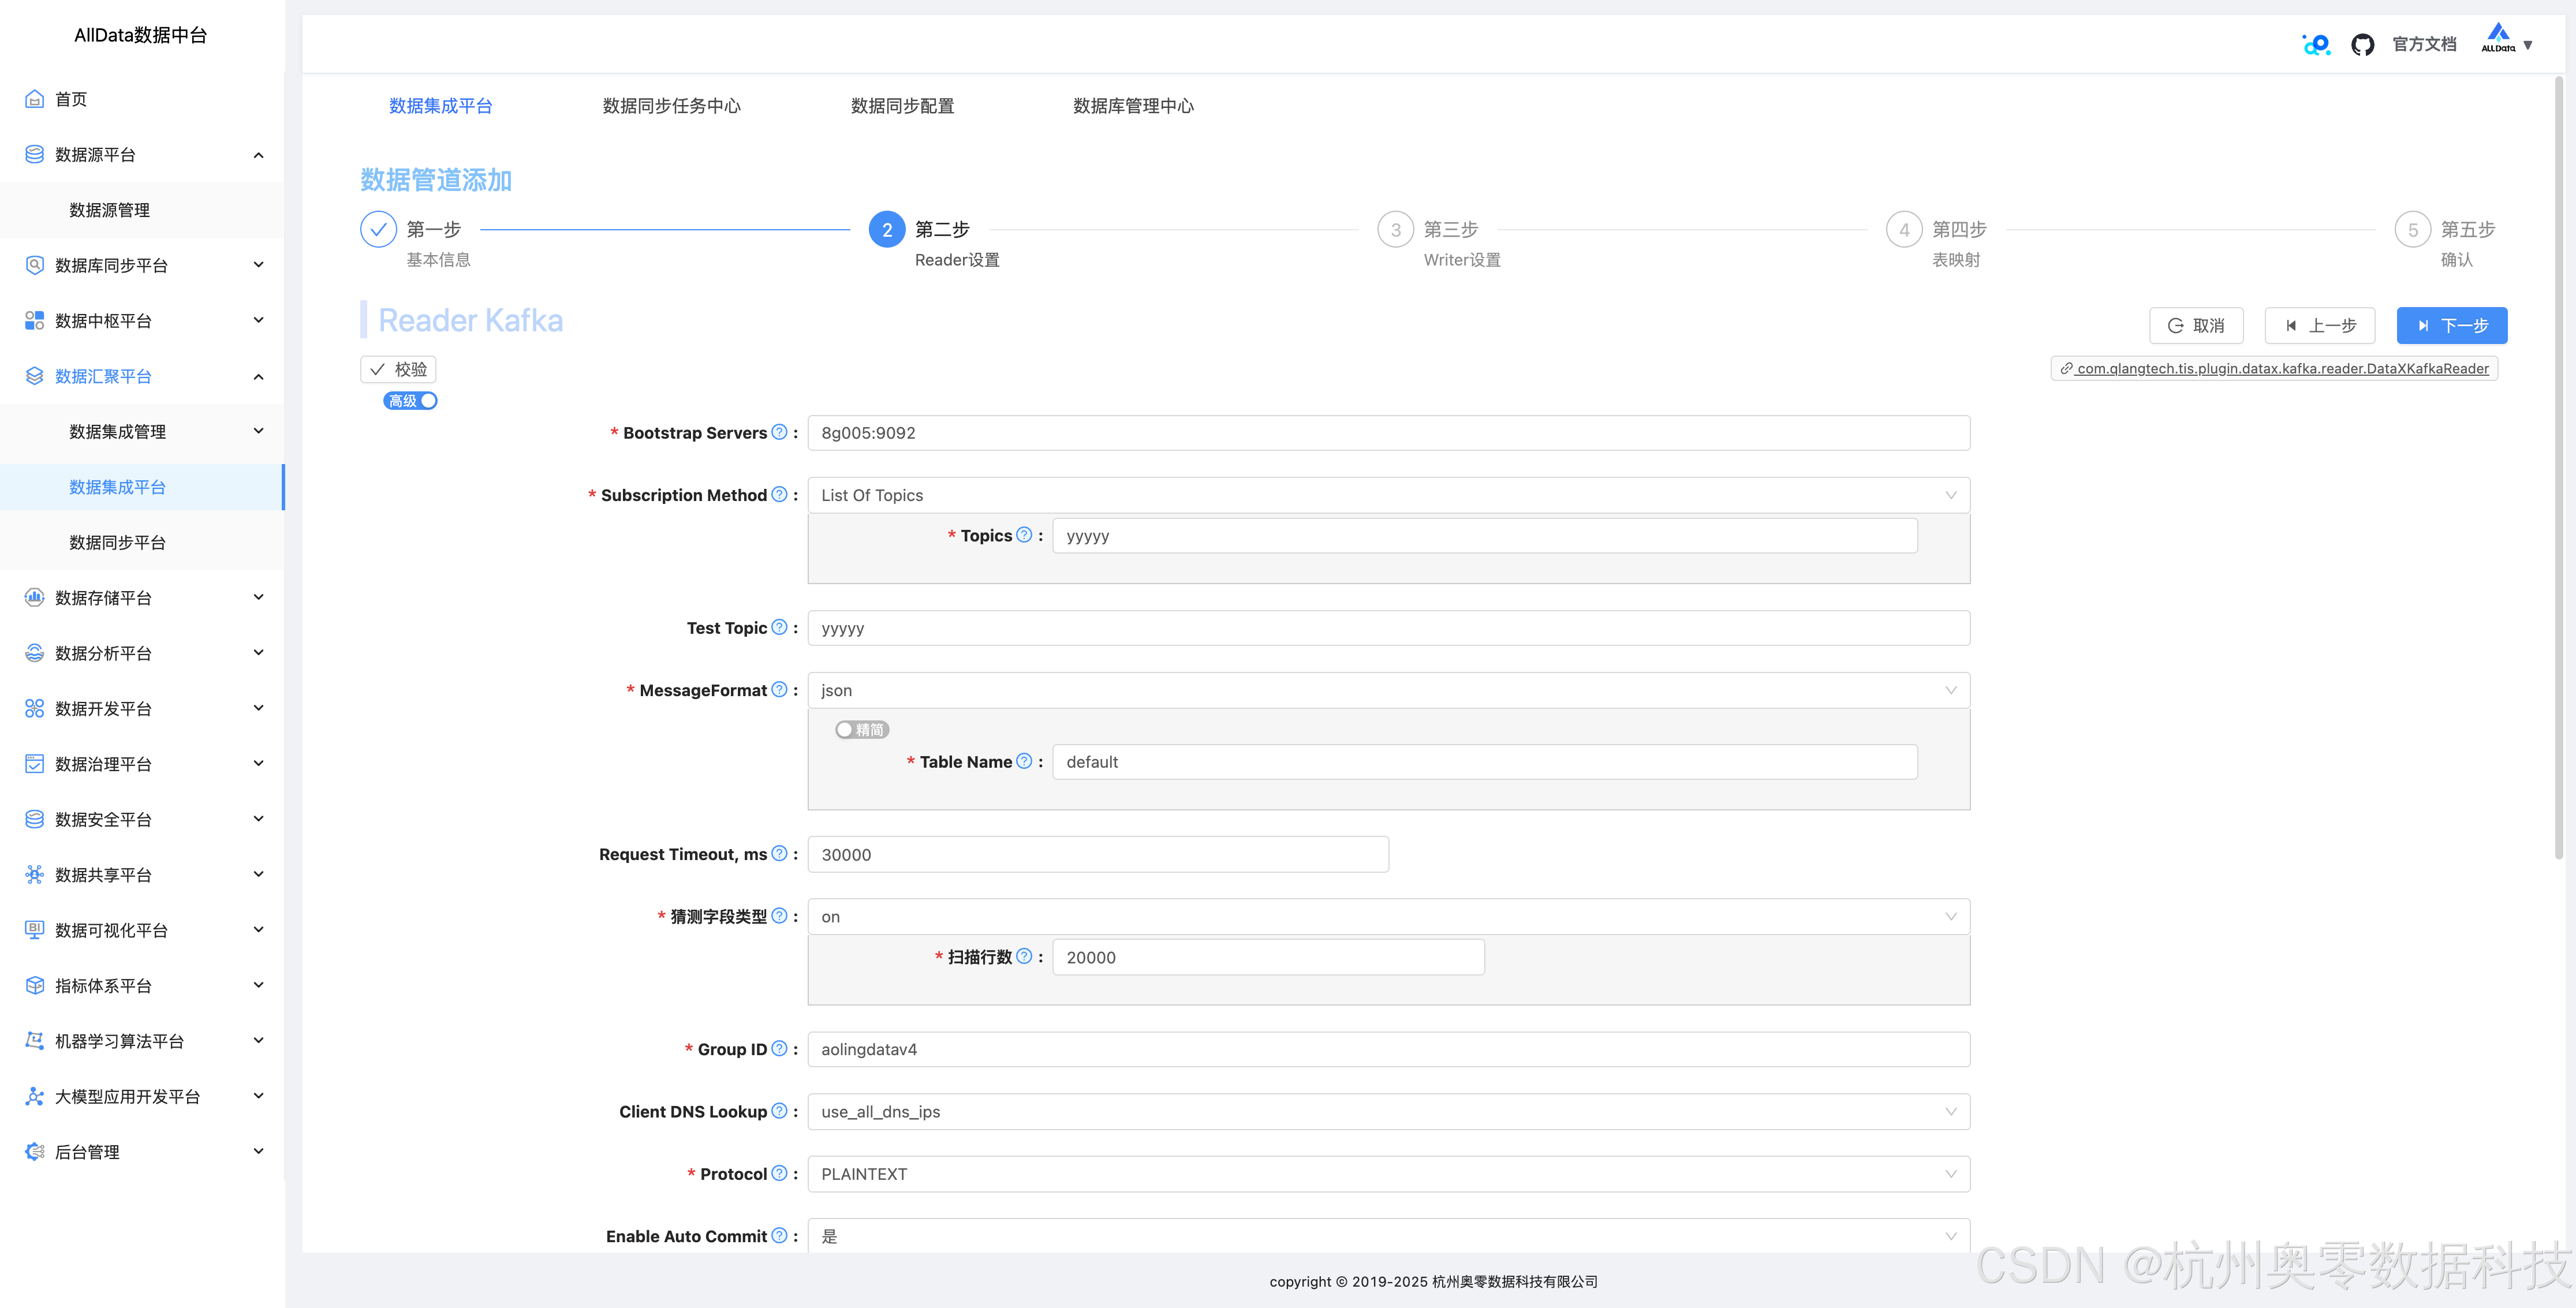This screenshot has width=2576, height=1308.
Task: Open help icon for Subscription Method
Action: pyautogui.click(x=779, y=494)
